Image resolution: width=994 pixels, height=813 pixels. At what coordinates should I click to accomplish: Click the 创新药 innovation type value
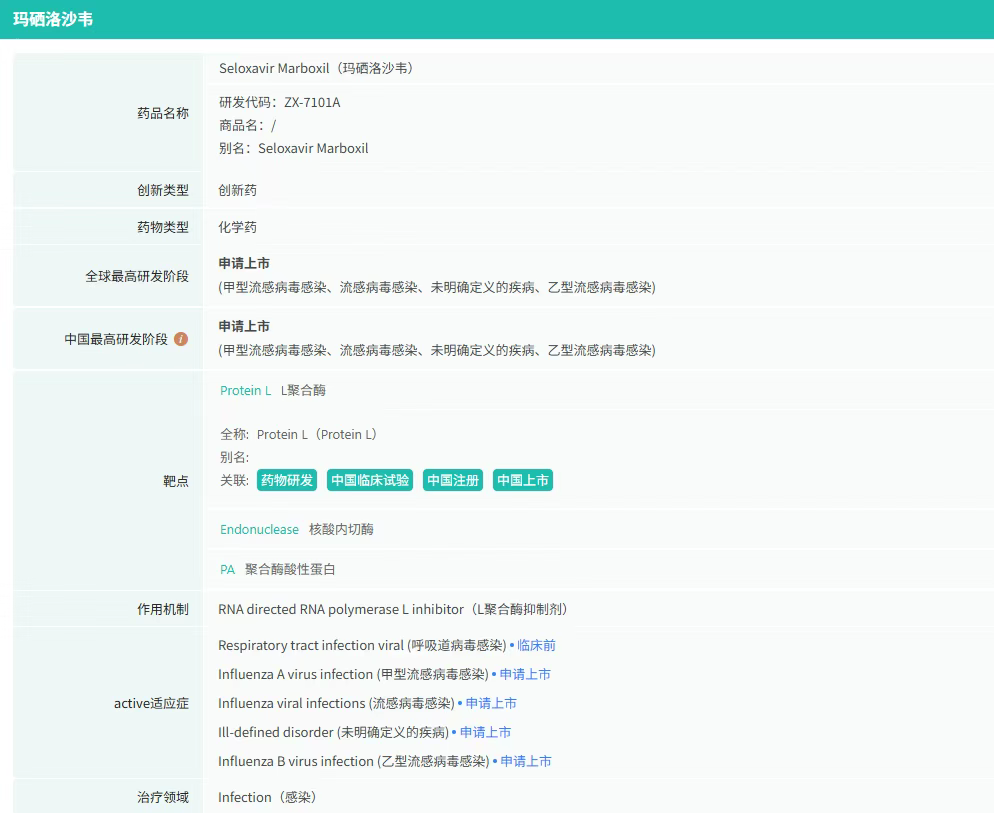[x=238, y=190]
